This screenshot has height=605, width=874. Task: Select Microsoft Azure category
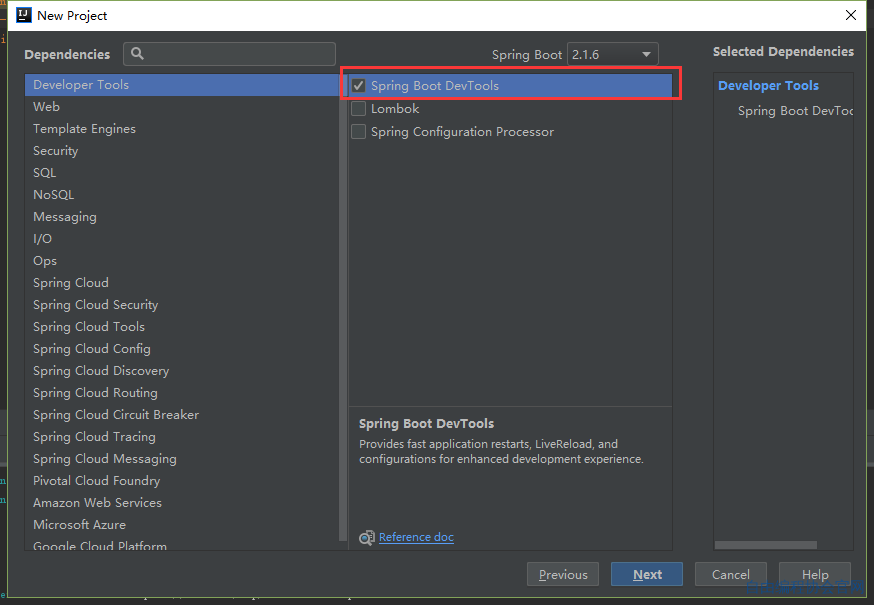point(182,525)
